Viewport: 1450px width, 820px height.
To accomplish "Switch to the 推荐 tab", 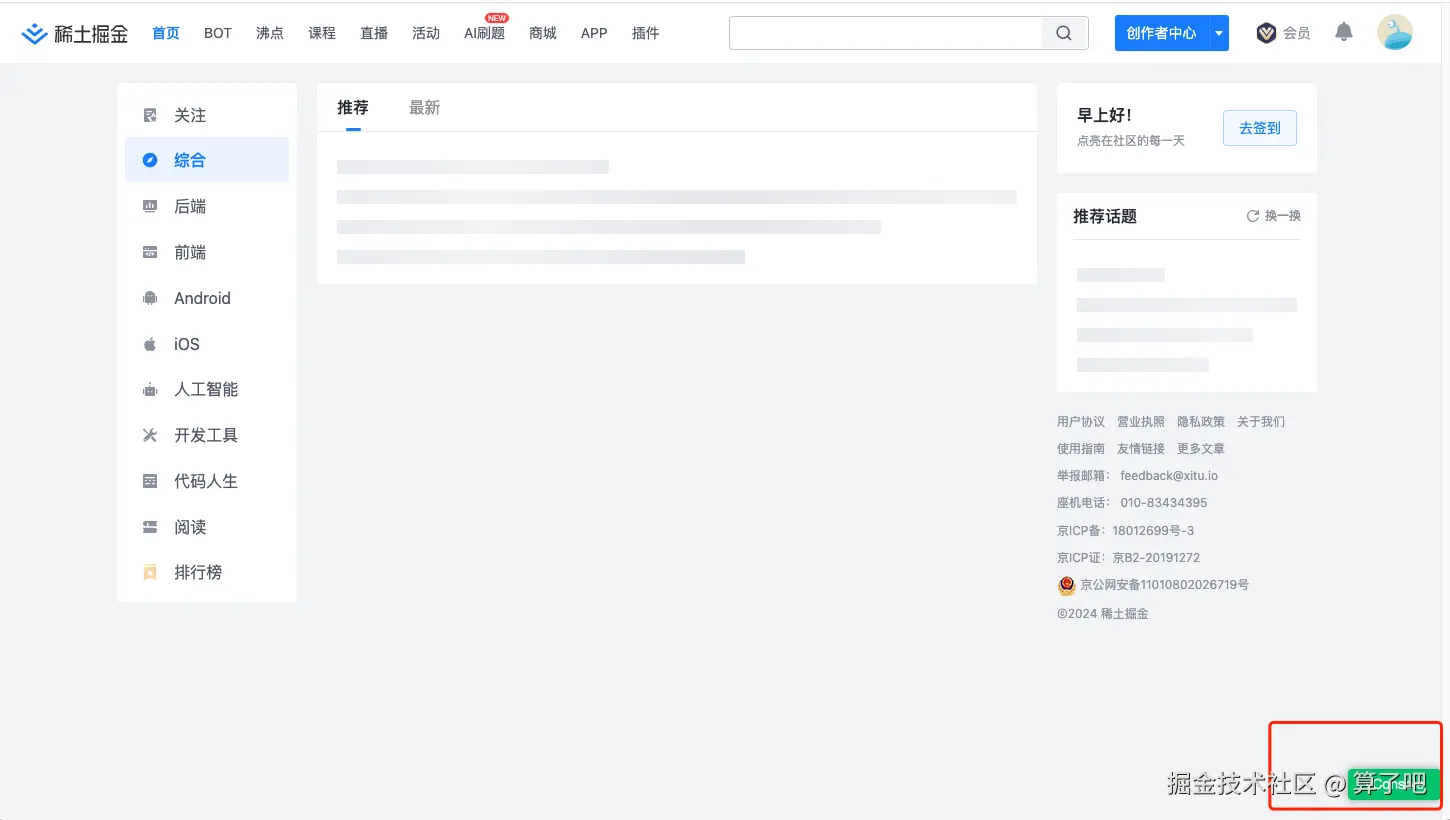I will tap(353, 107).
